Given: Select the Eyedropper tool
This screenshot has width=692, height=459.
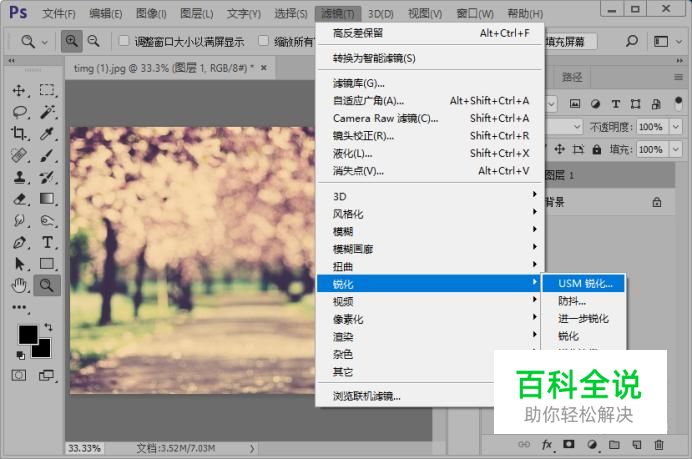Looking at the screenshot, I should pos(47,133).
